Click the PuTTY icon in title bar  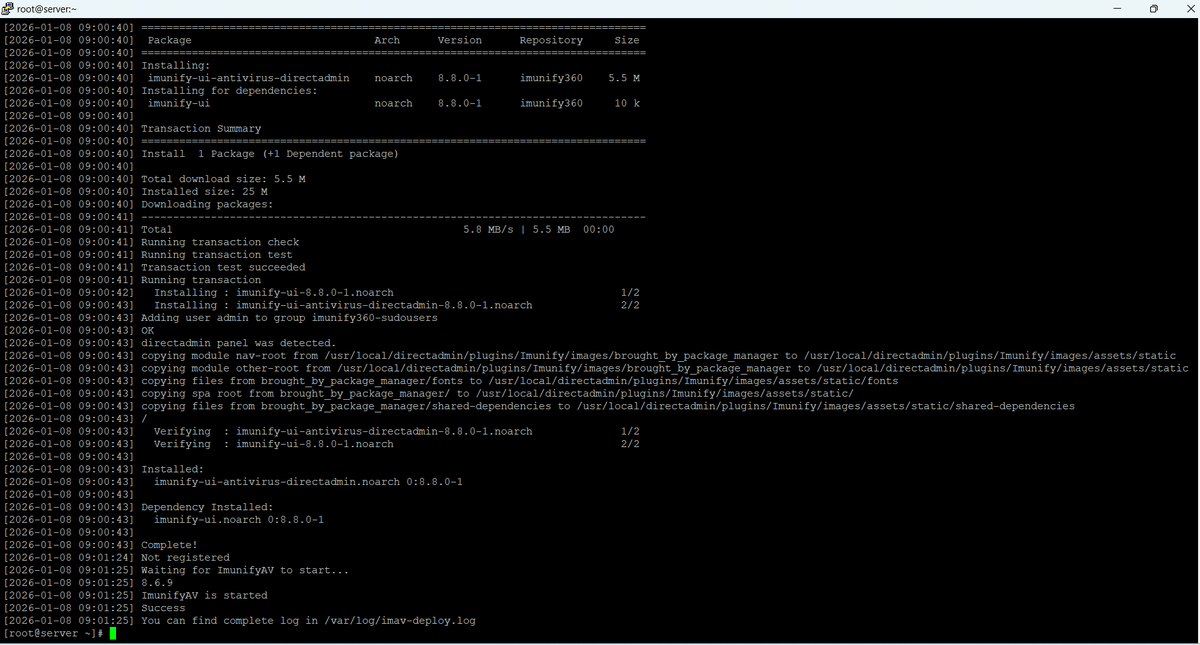tap(8, 8)
